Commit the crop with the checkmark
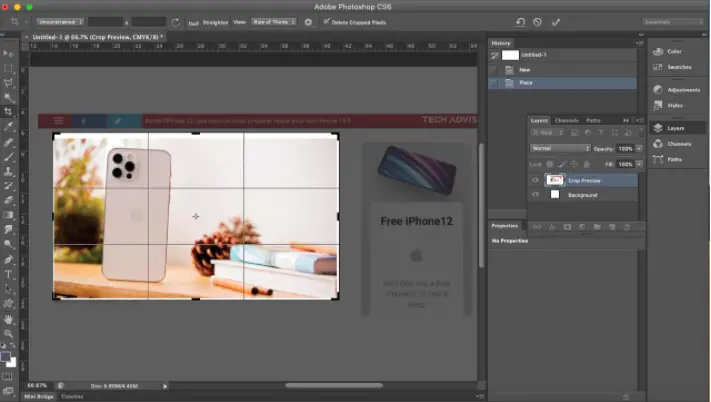 point(556,22)
